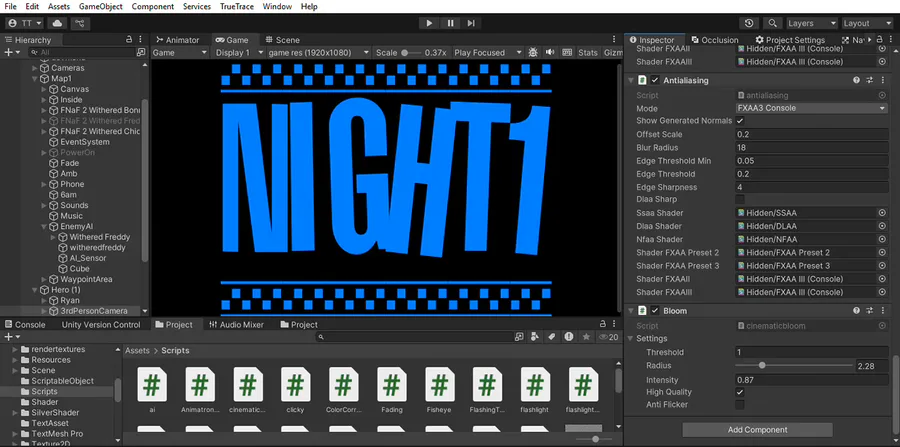900x447 pixels.
Task: Click the Pause button in the toolbar
Action: pos(450,23)
